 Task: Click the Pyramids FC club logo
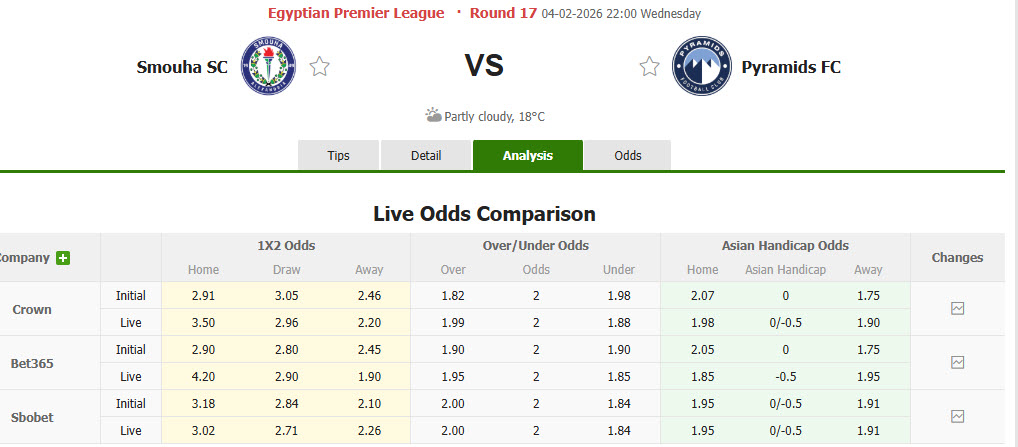tap(702, 67)
